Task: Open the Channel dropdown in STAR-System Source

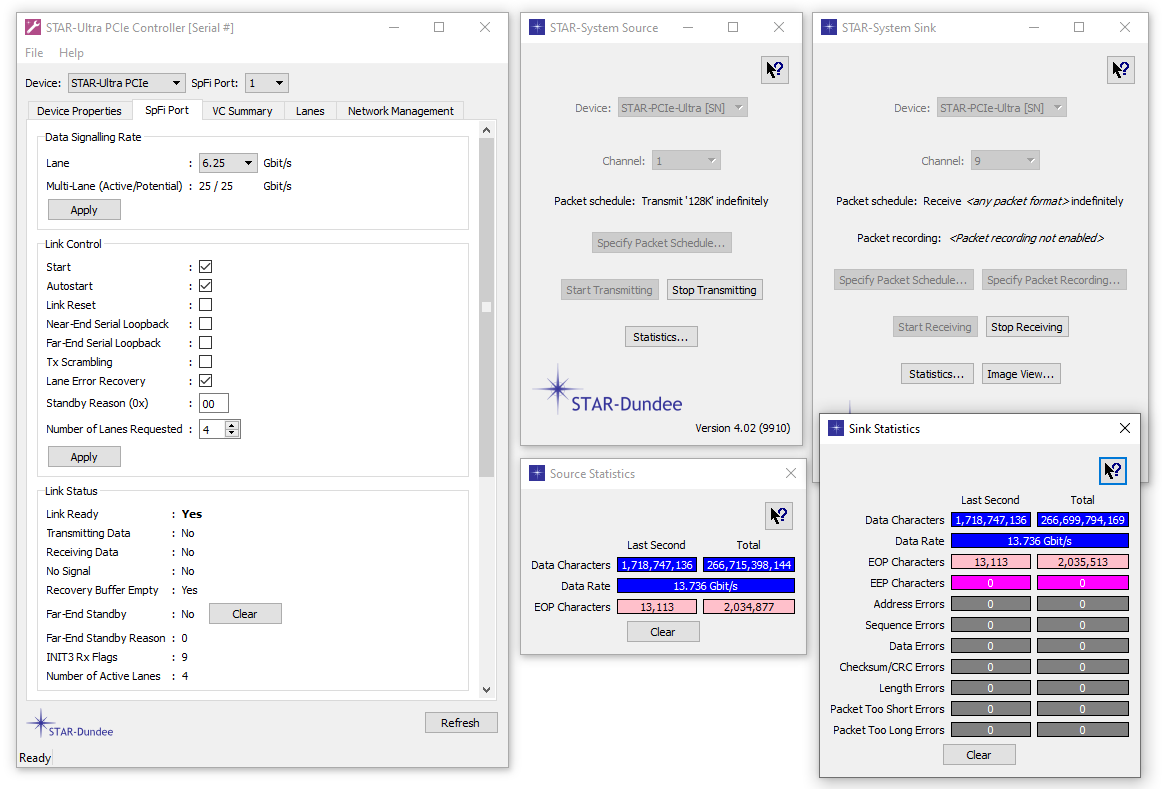Action: [686, 160]
